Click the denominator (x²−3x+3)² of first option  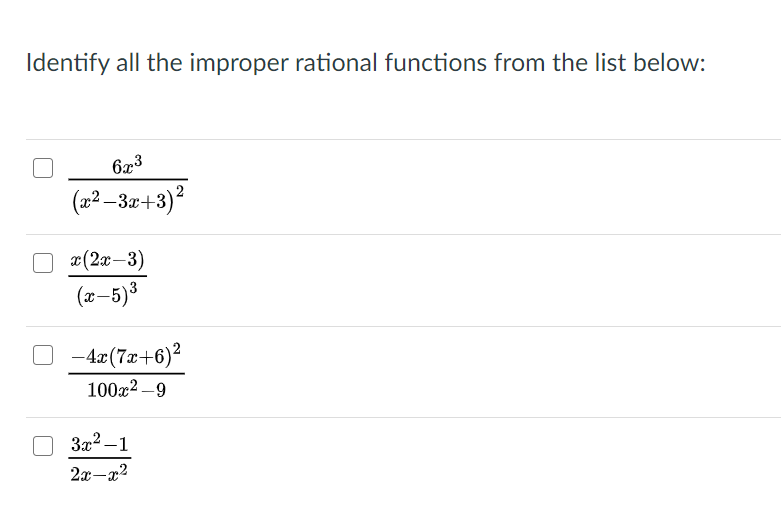pos(128,200)
